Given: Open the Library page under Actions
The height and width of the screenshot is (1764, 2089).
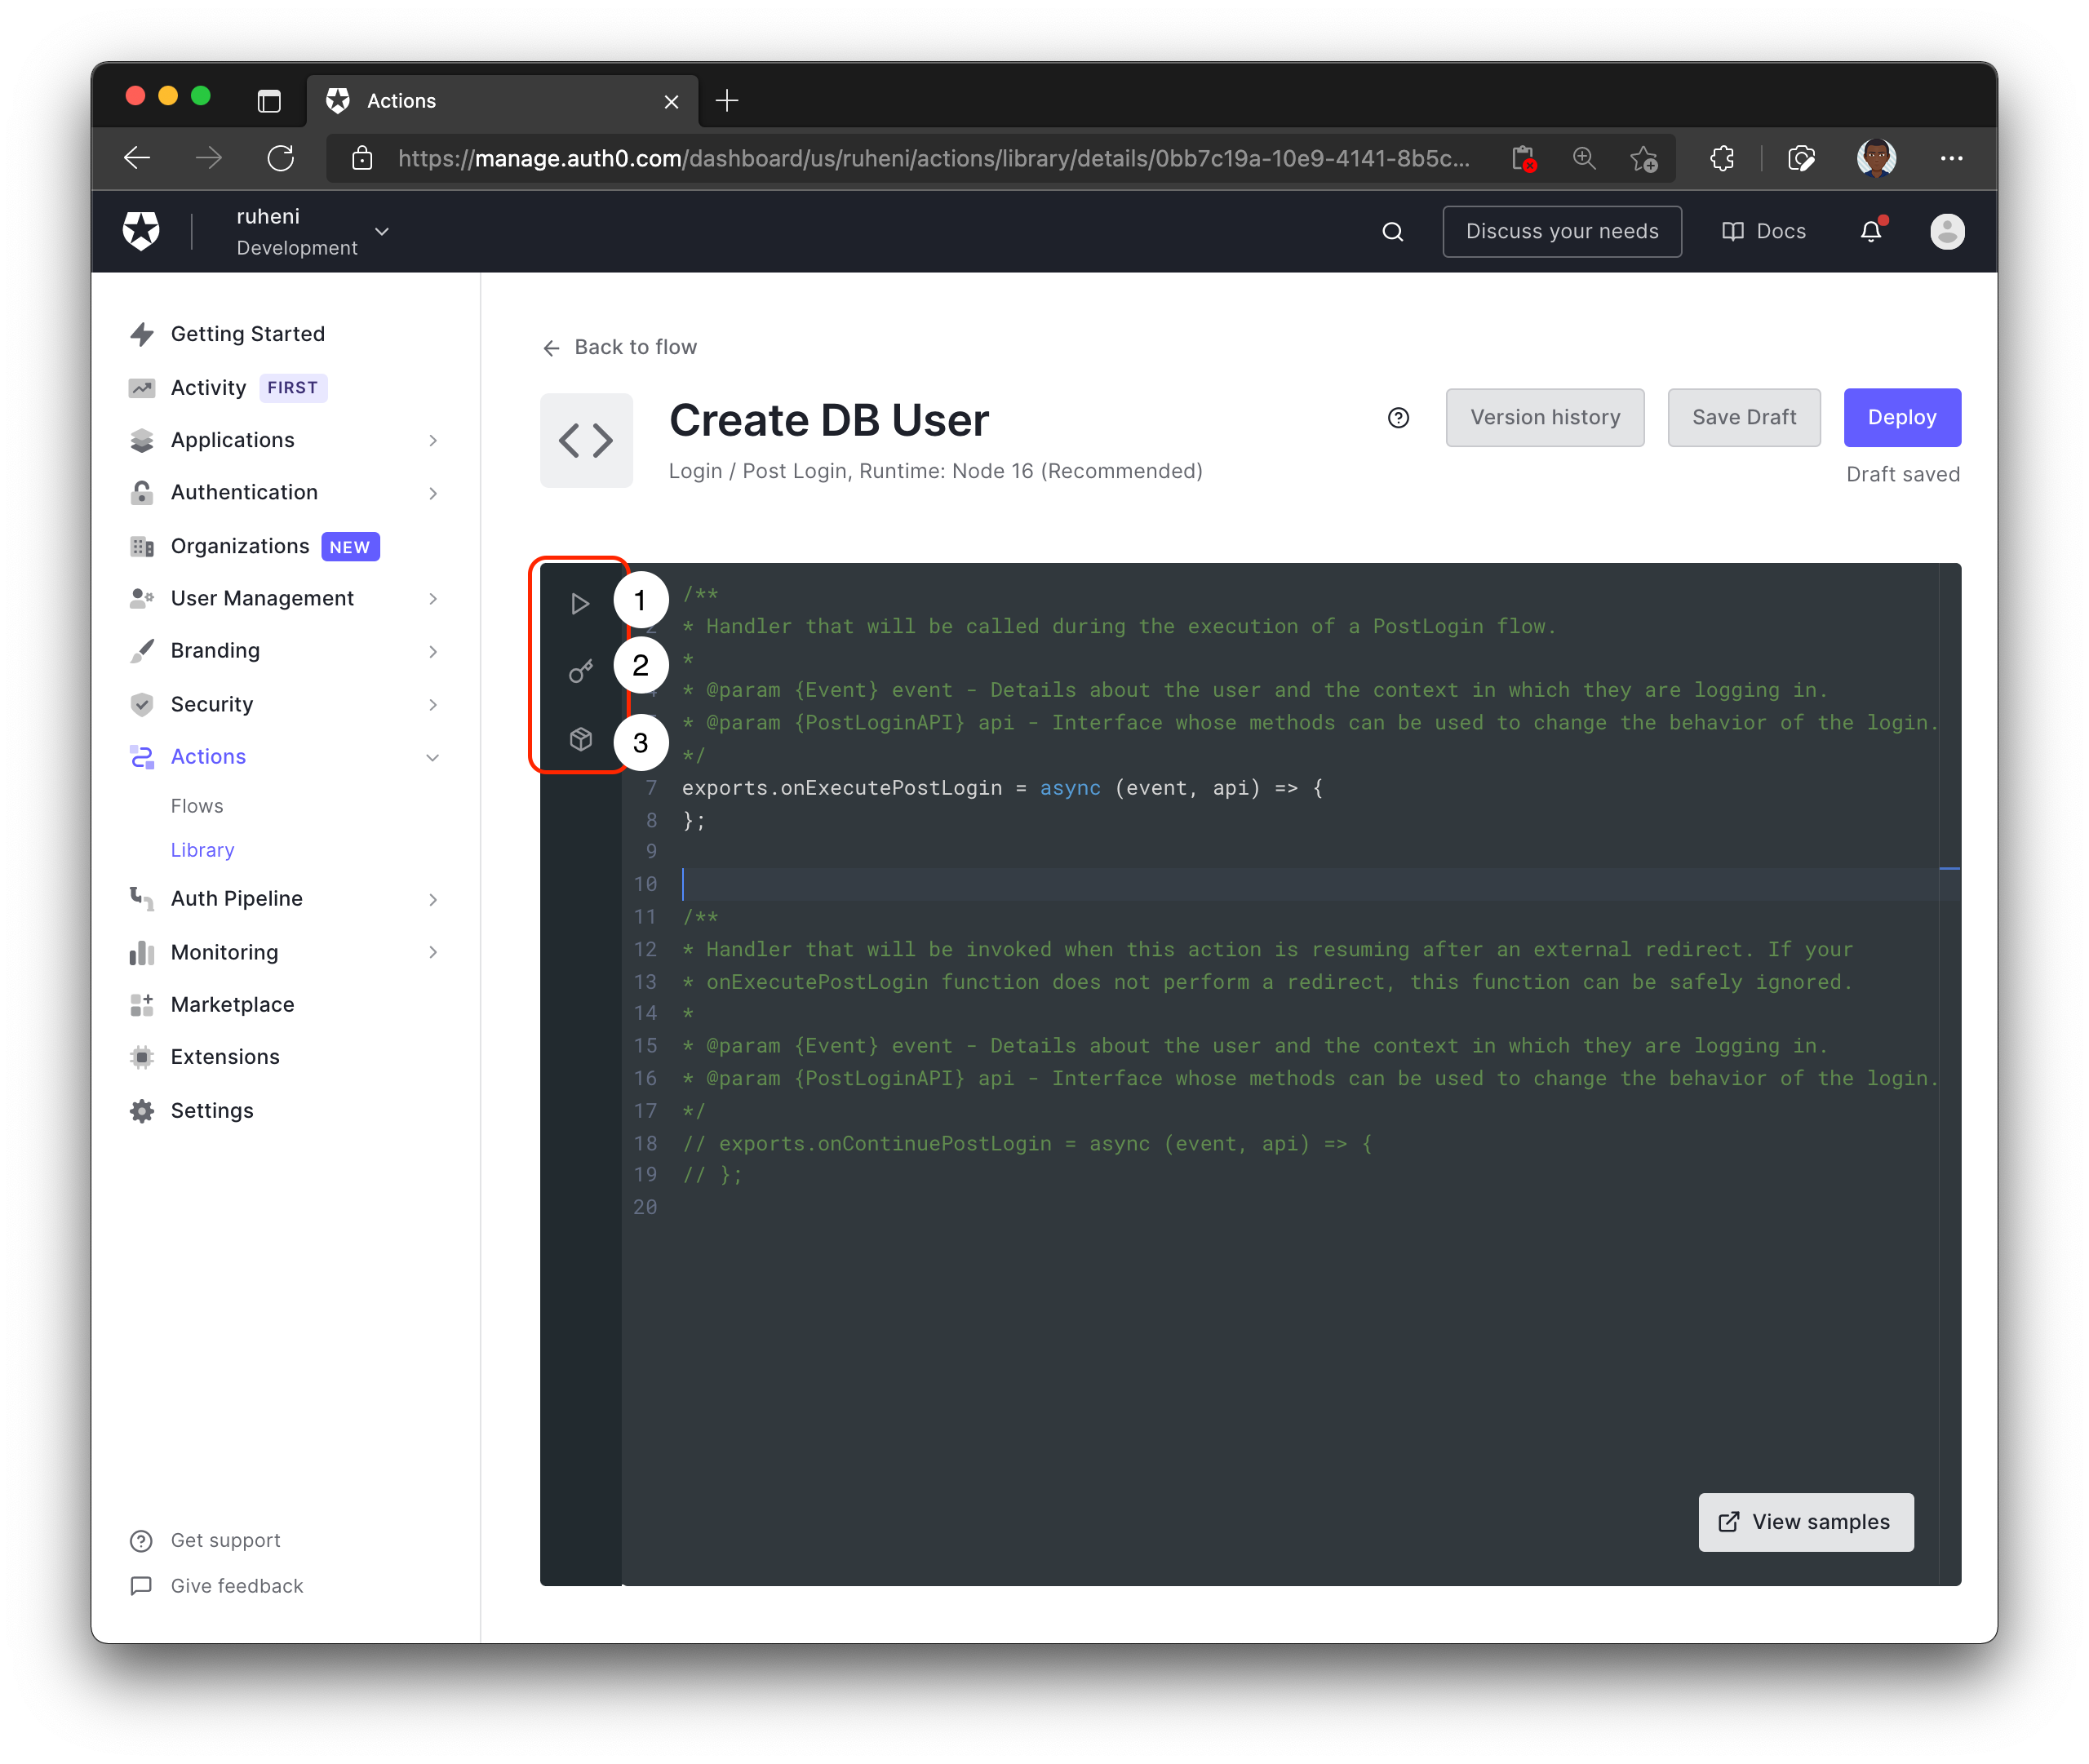Looking at the screenshot, I should pos(203,850).
